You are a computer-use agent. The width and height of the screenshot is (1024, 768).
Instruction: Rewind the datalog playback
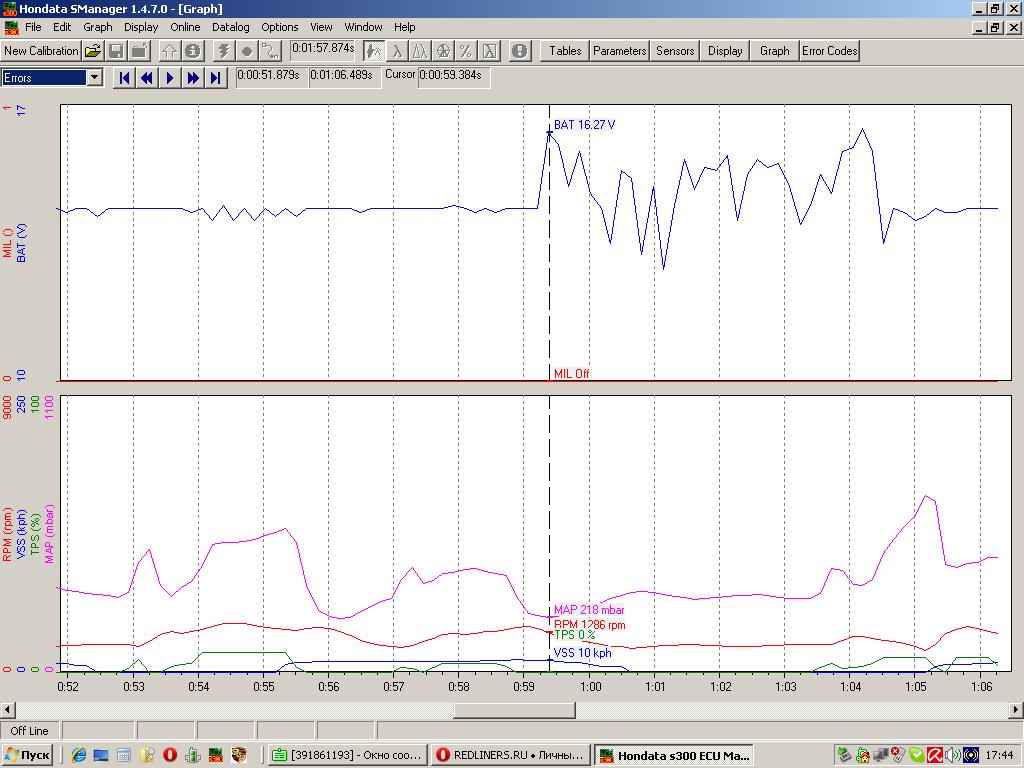(x=147, y=78)
